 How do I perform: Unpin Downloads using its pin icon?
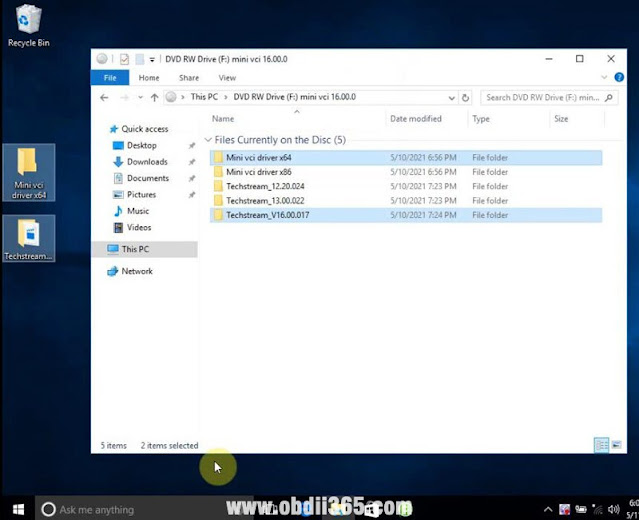click(192, 162)
